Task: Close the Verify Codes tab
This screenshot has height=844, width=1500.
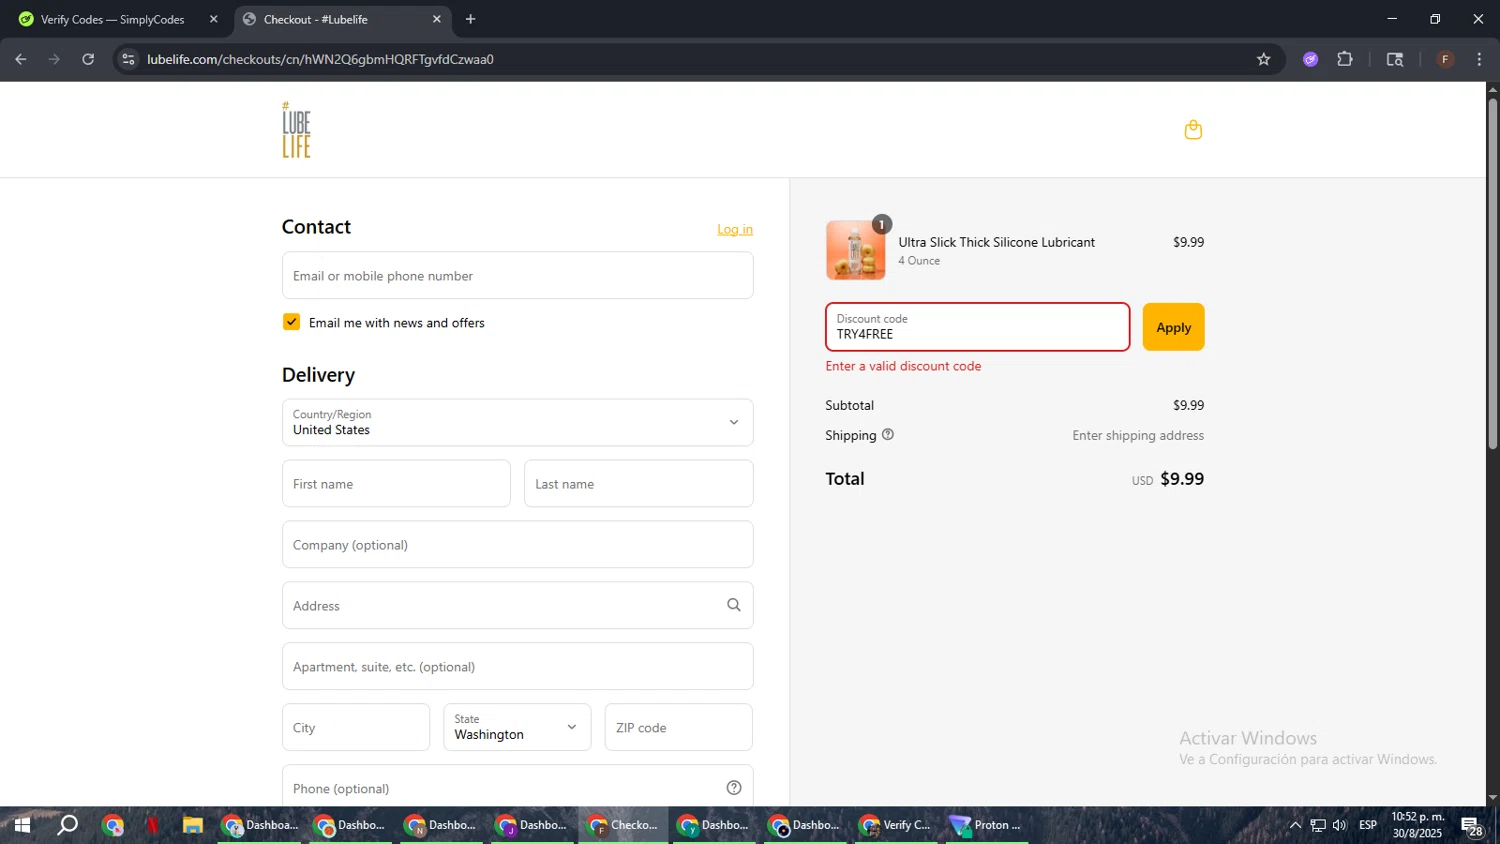Action: point(213,19)
